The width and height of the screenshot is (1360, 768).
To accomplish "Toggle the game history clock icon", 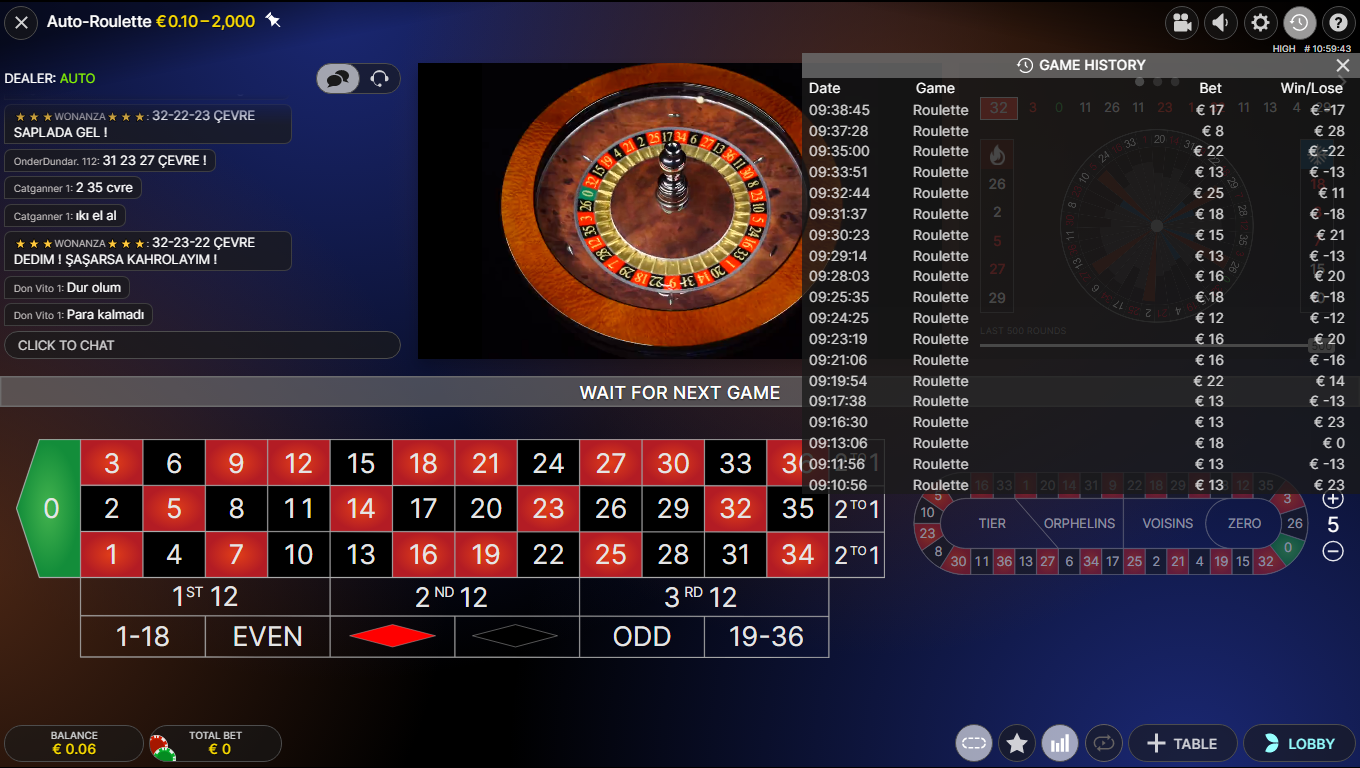I will click(1299, 22).
